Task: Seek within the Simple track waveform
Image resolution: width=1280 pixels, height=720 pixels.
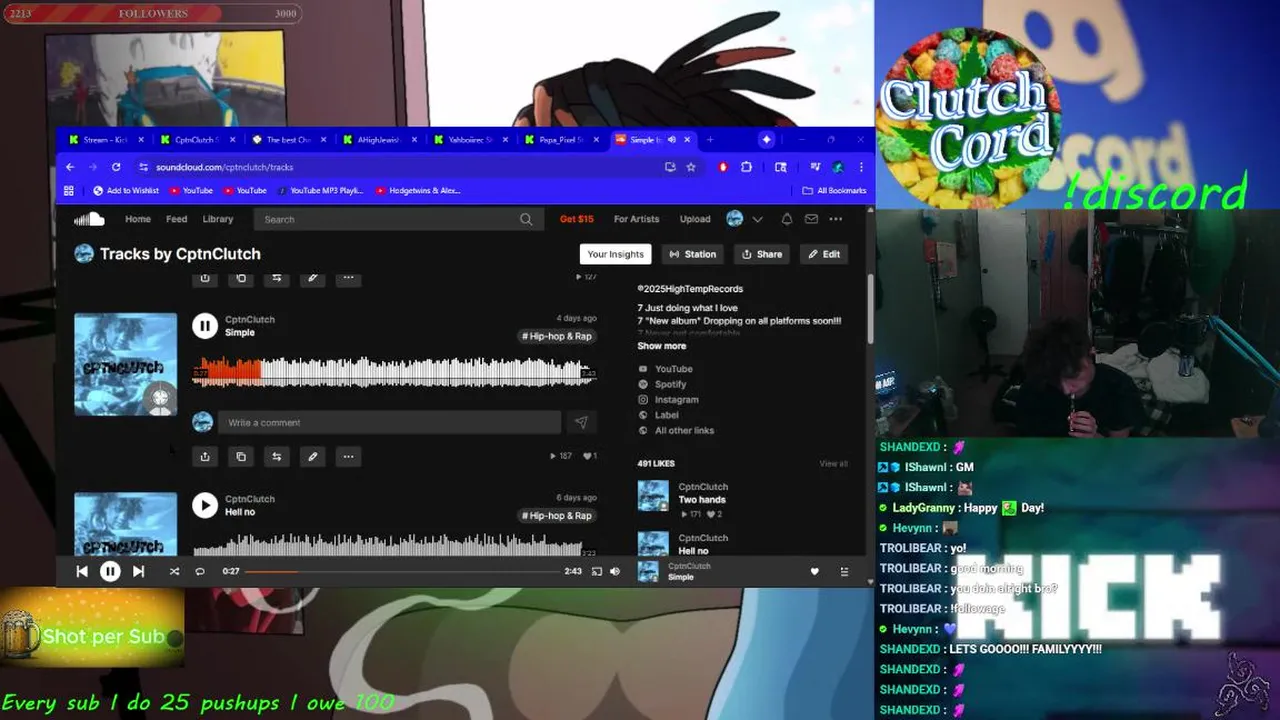Action: point(393,371)
